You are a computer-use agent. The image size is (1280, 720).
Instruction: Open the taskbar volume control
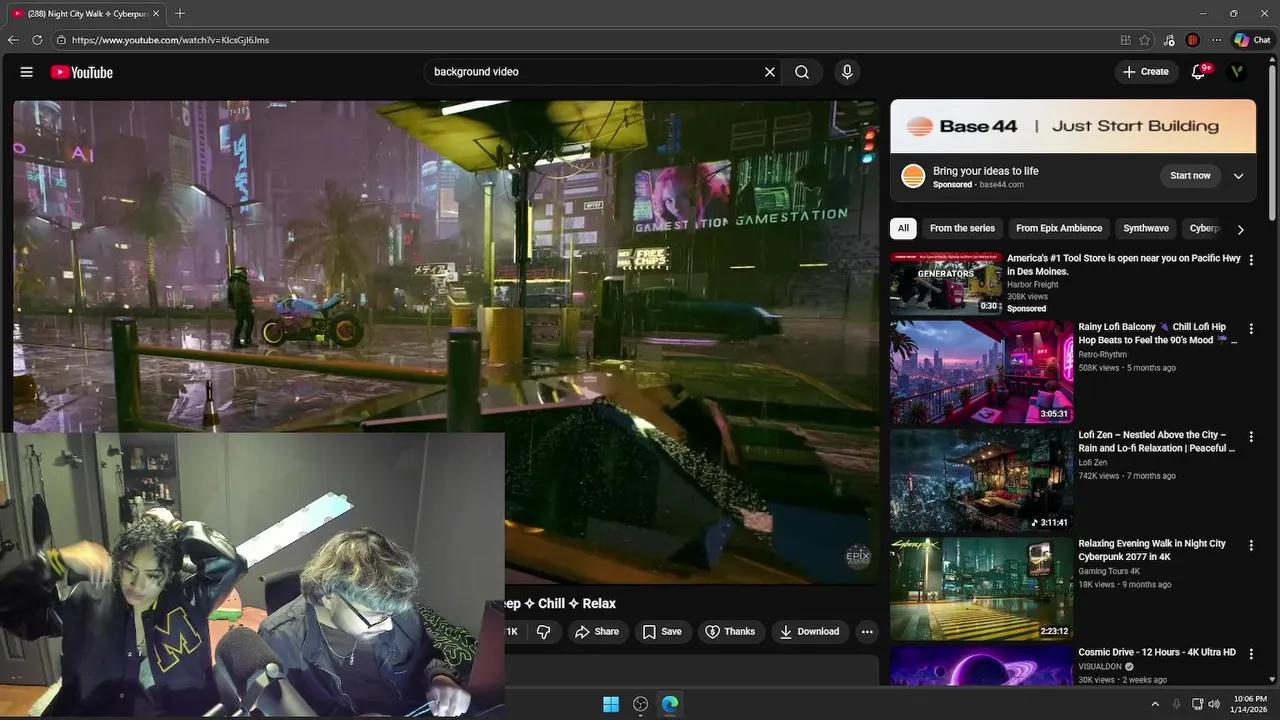pyautogui.click(x=1214, y=704)
